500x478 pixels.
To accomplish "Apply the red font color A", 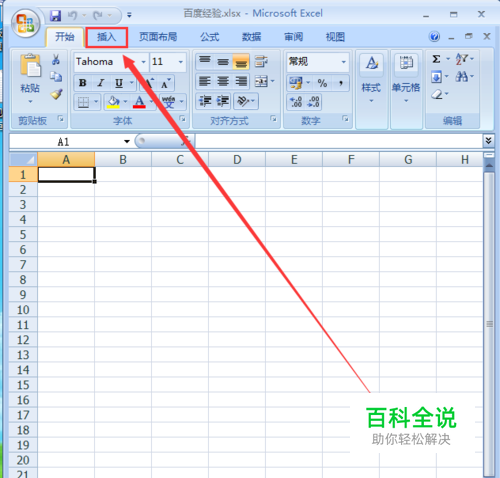I will [139, 102].
